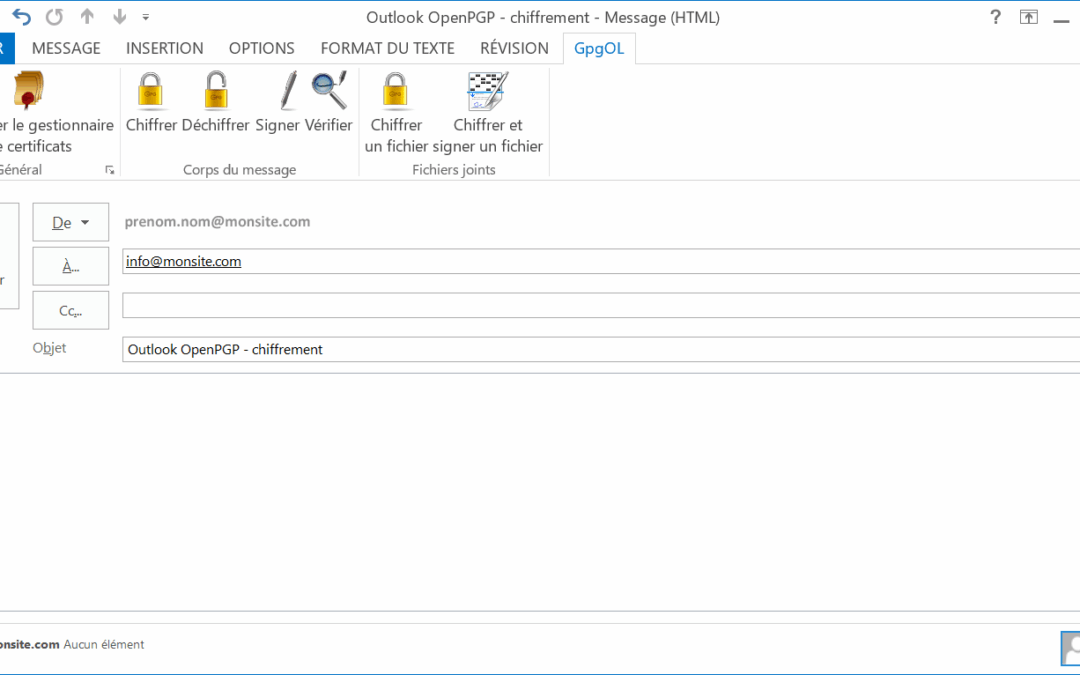This screenshot has height=675, width=1080.
Task: Click Aucun élément status text
Action: click(x=104, y=645)
